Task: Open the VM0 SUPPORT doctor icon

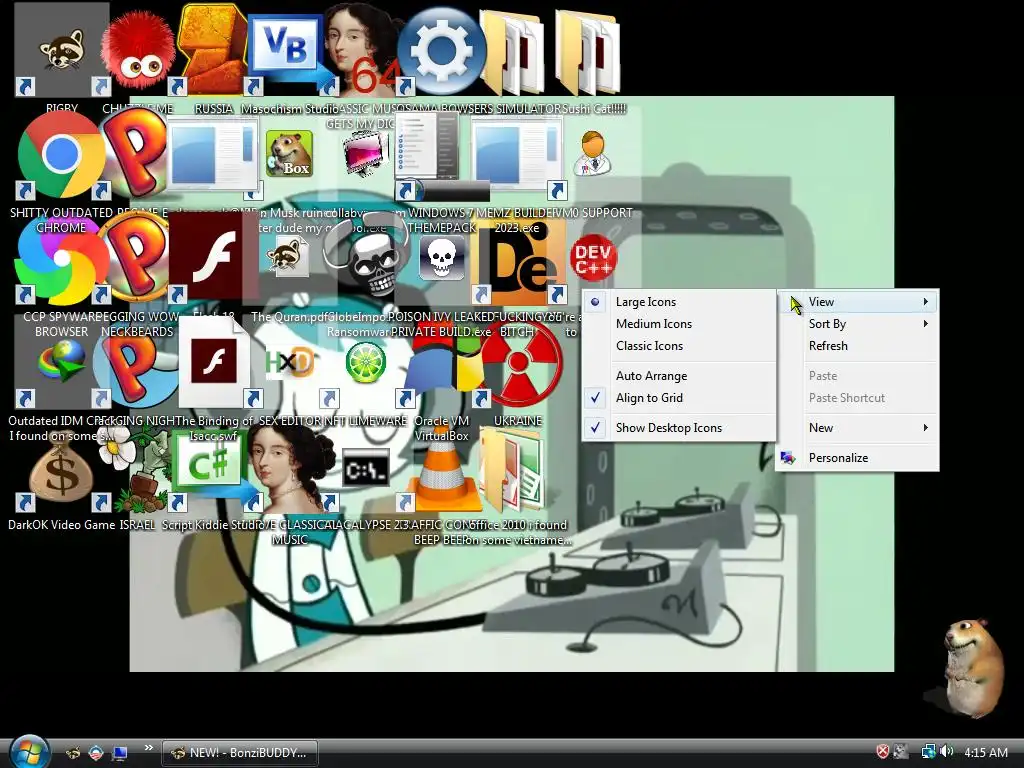Action: click(593, 153)
